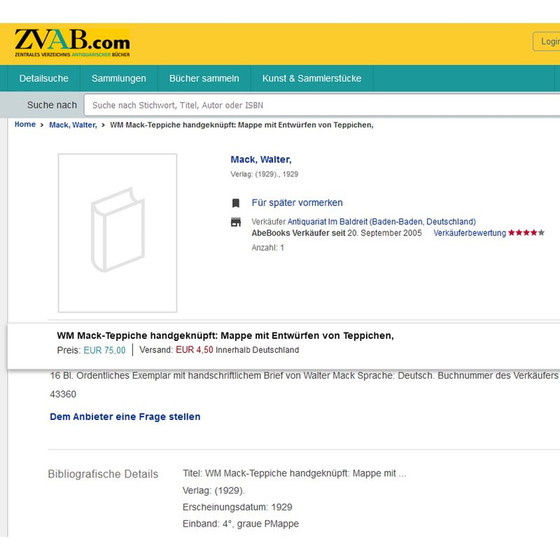Click the placeholder book cover image
The image size is (560, 560).
tap(118, 233)
